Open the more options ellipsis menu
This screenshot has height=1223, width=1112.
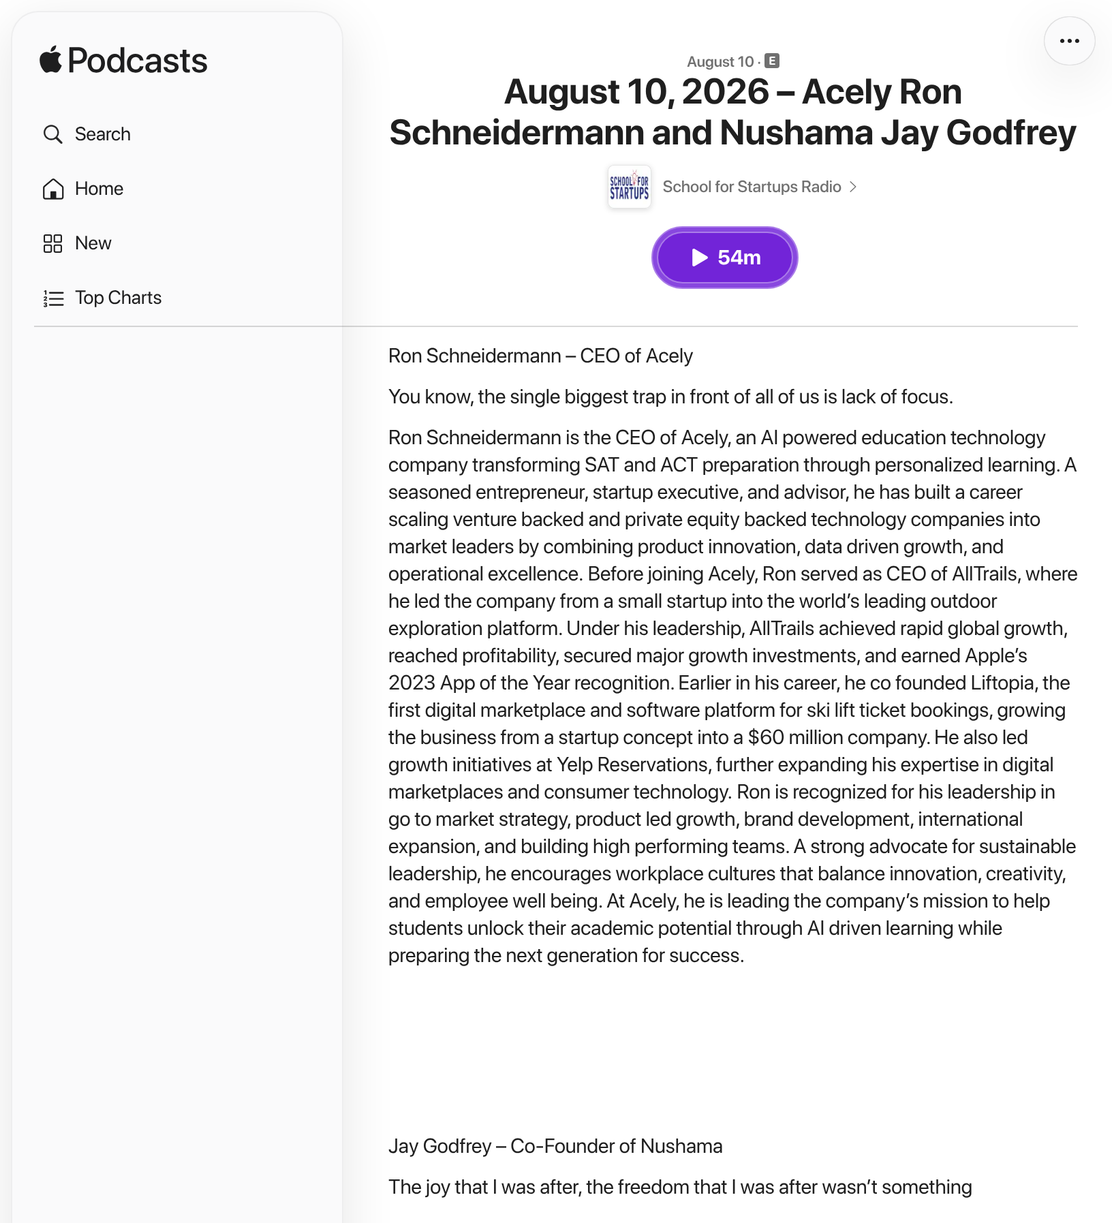(x=1069, y=41)
